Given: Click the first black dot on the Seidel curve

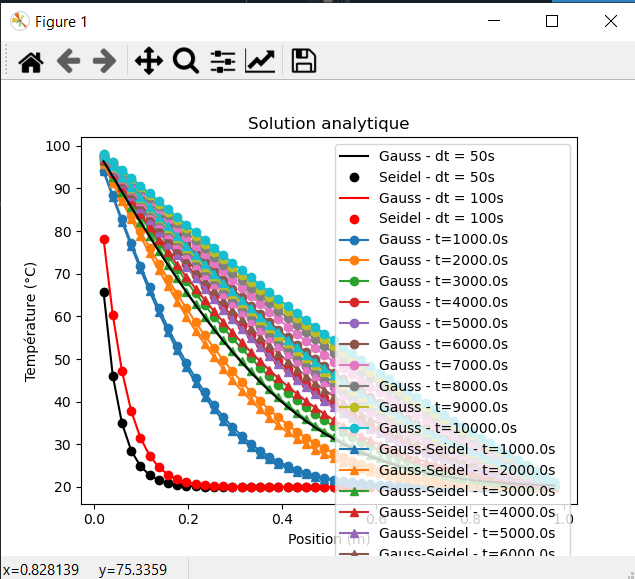Looking at the screenshot, I should point(104,292).
